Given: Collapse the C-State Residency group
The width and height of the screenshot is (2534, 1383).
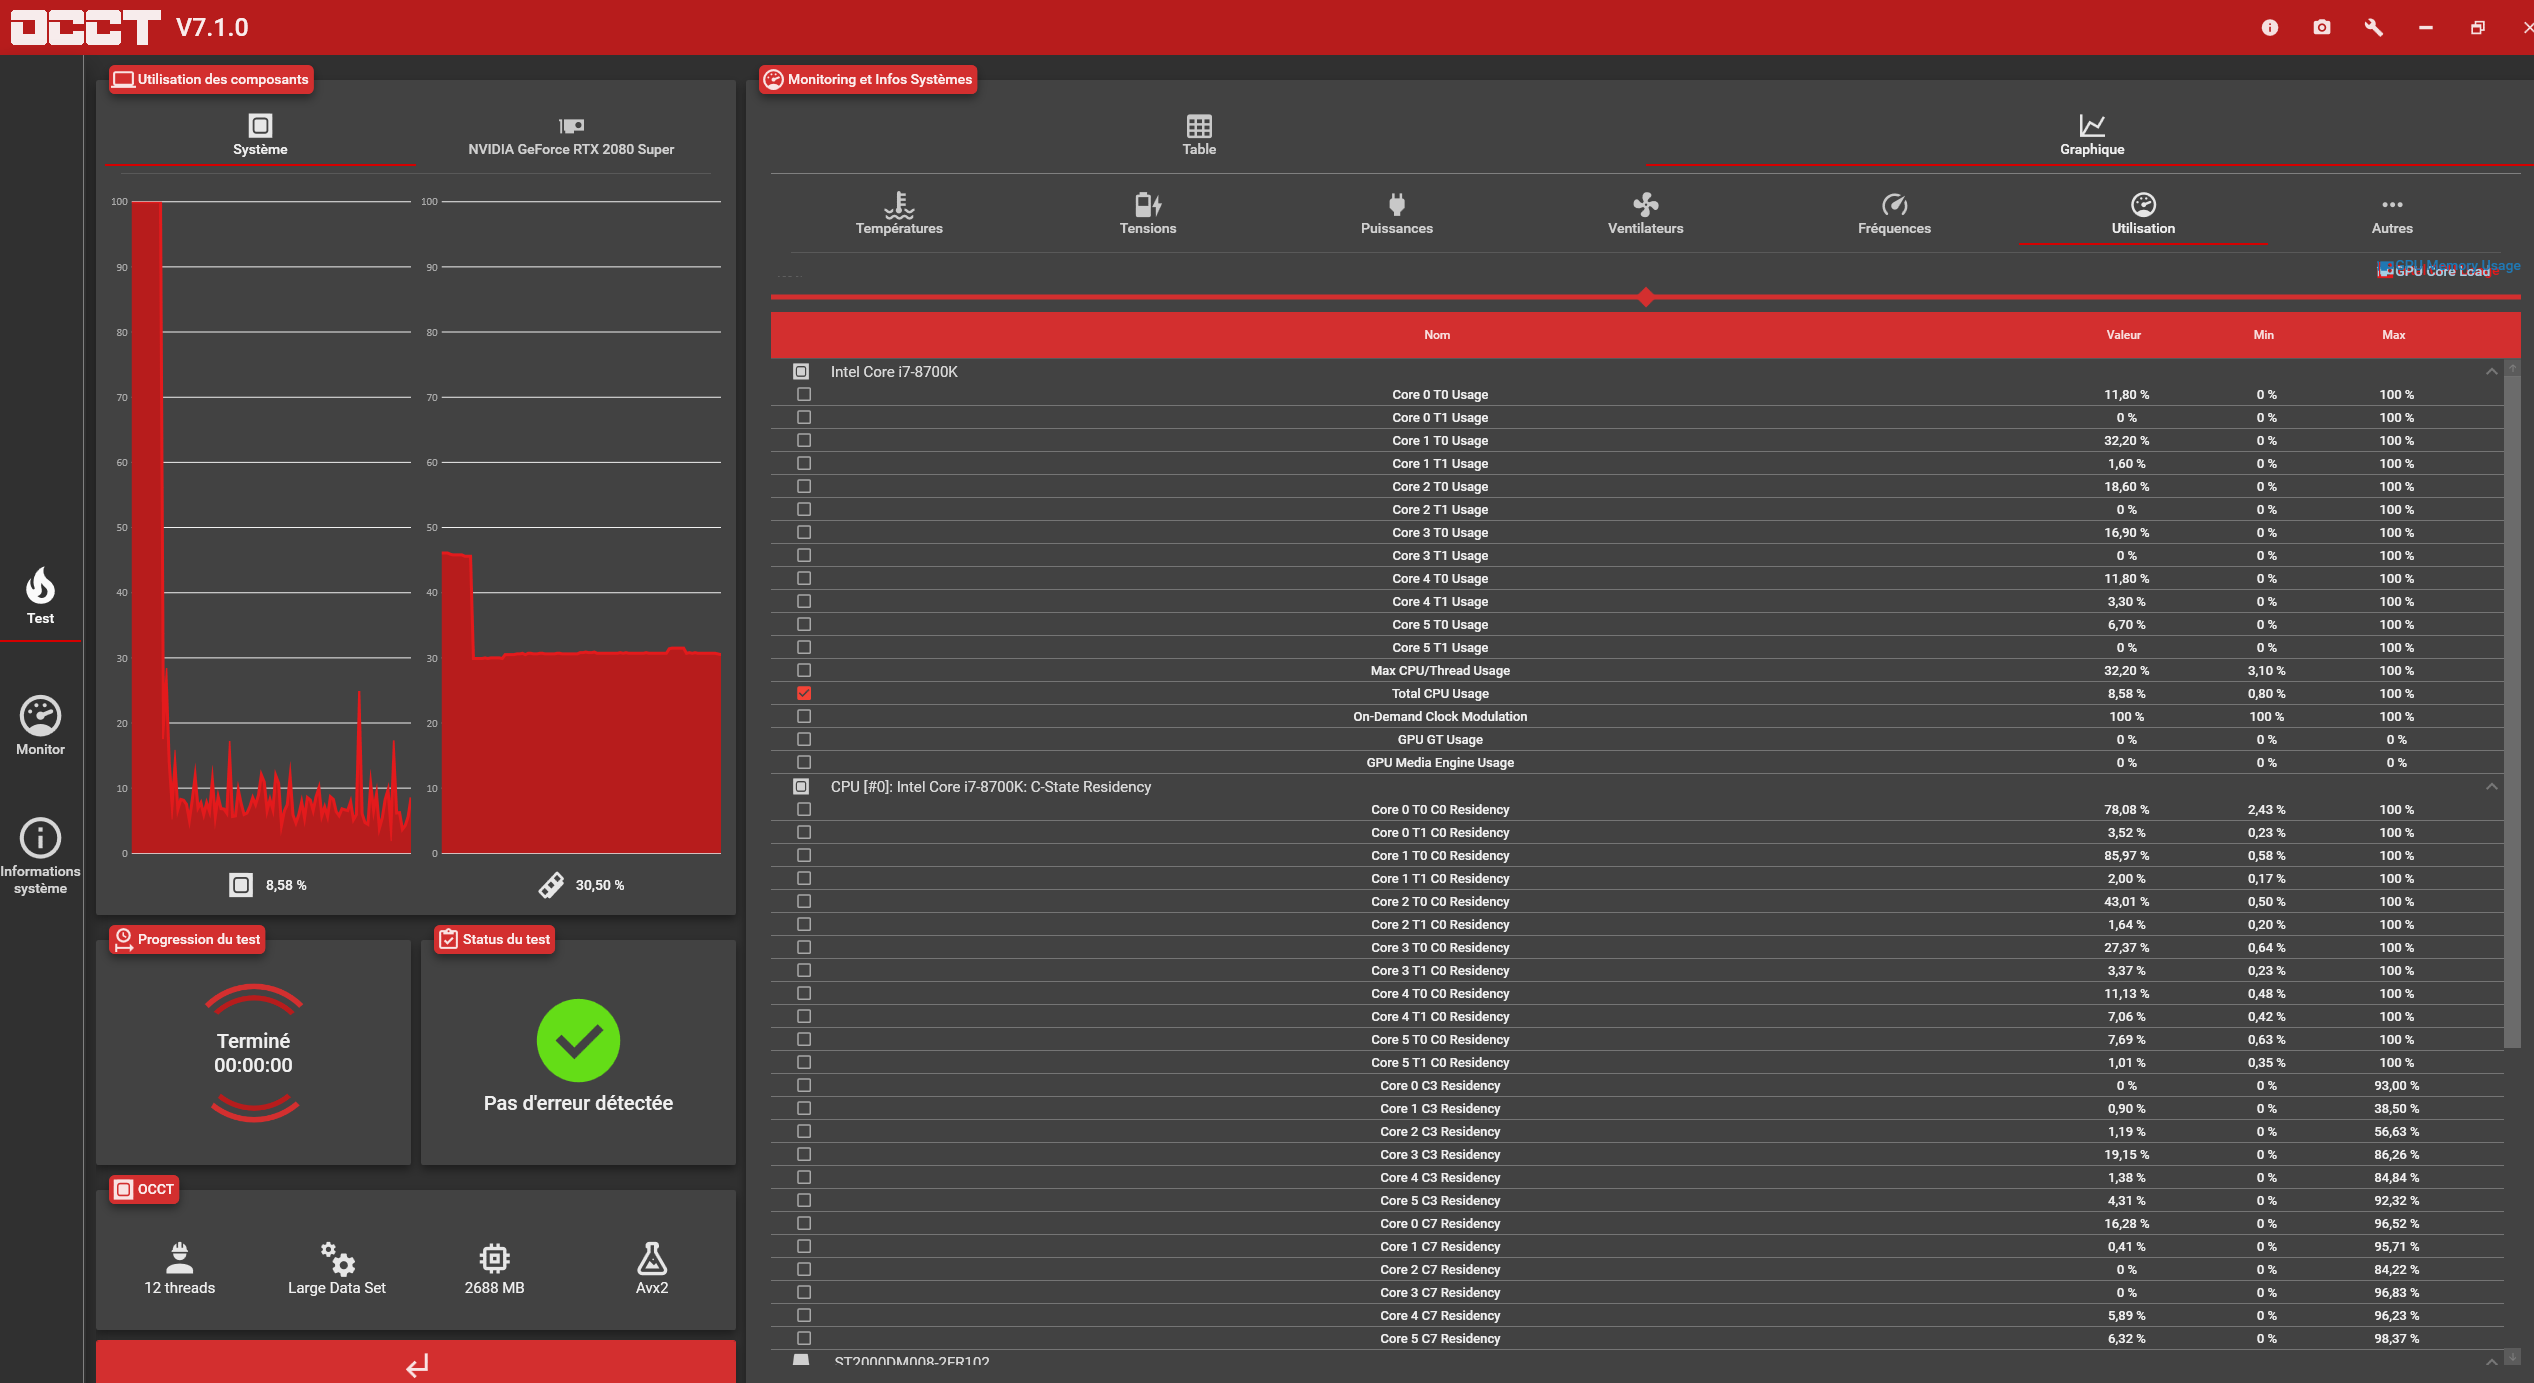Looking at the screenshot, I should 2491,787.
